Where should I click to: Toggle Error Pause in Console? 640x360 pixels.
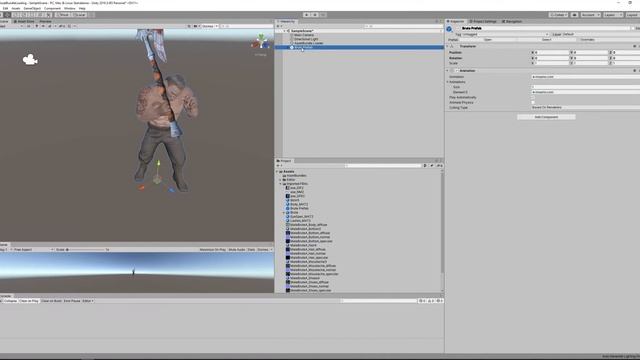tap(72, 301)
